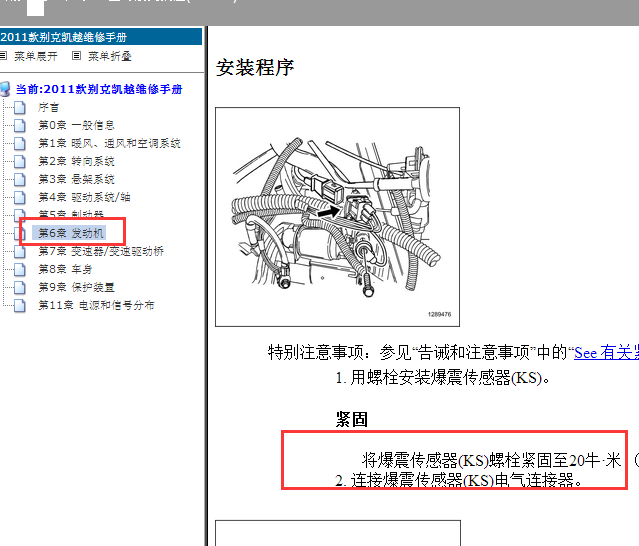Select the root node 当前:2011款别克凯越维修手册
The width and height of the screenshot is (639, 546).
click(99, 89)
